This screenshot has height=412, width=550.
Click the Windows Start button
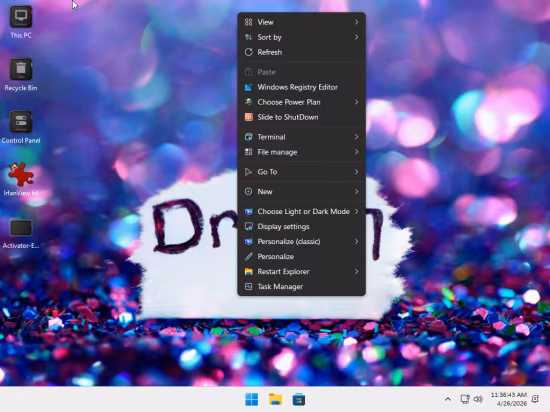click(251, 399)
